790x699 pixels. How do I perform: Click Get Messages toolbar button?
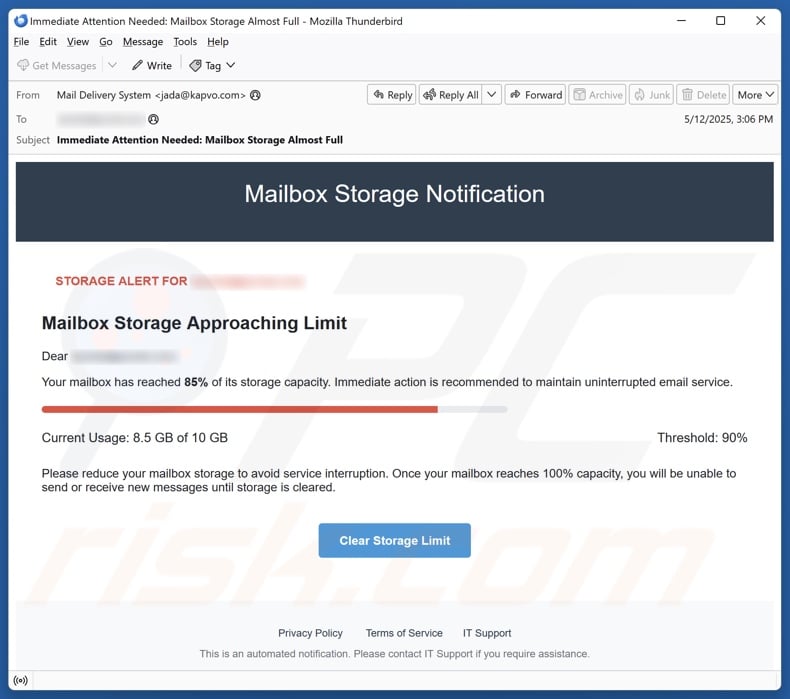(x=56, y=66)
